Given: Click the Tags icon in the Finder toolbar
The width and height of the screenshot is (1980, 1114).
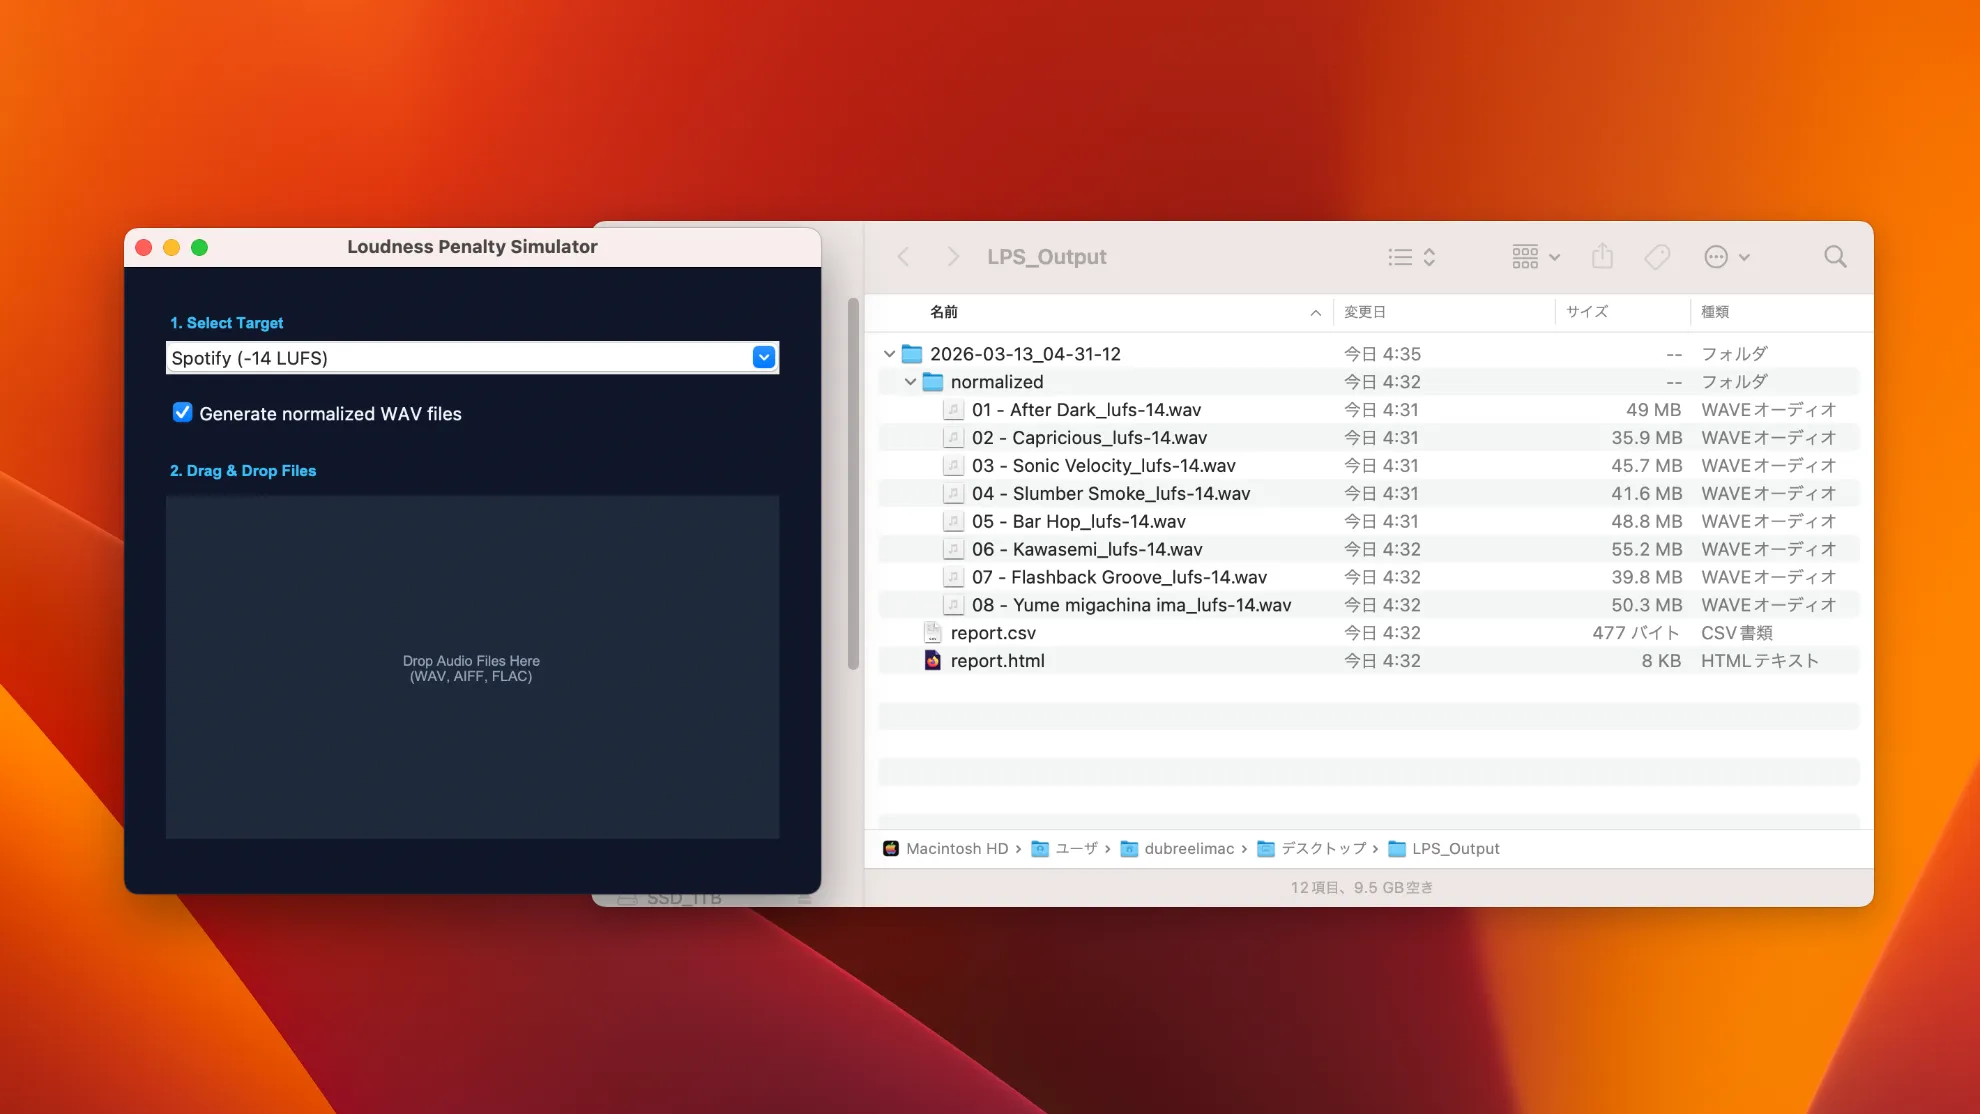Looking at the screenshot, I should coord(1657,256).
